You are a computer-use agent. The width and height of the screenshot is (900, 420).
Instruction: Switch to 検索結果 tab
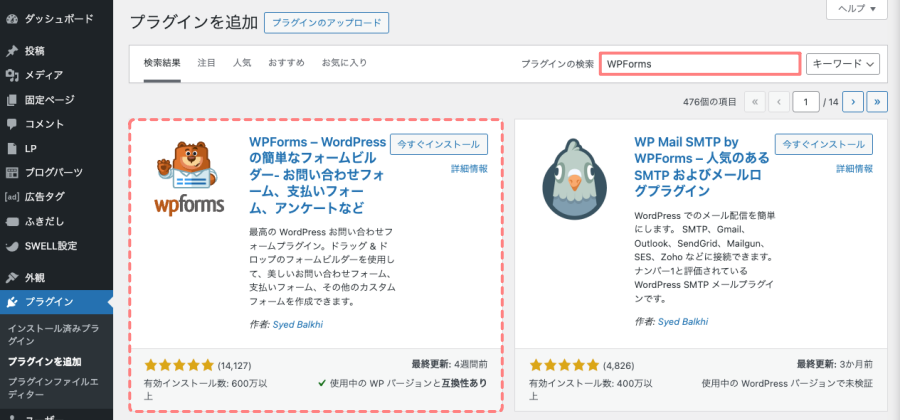point(162,63)
